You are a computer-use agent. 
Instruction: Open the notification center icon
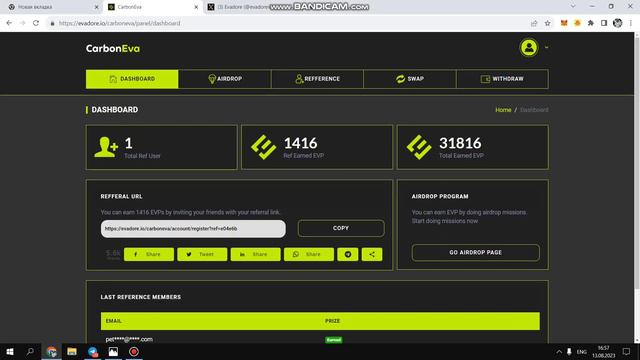(626, 351)
